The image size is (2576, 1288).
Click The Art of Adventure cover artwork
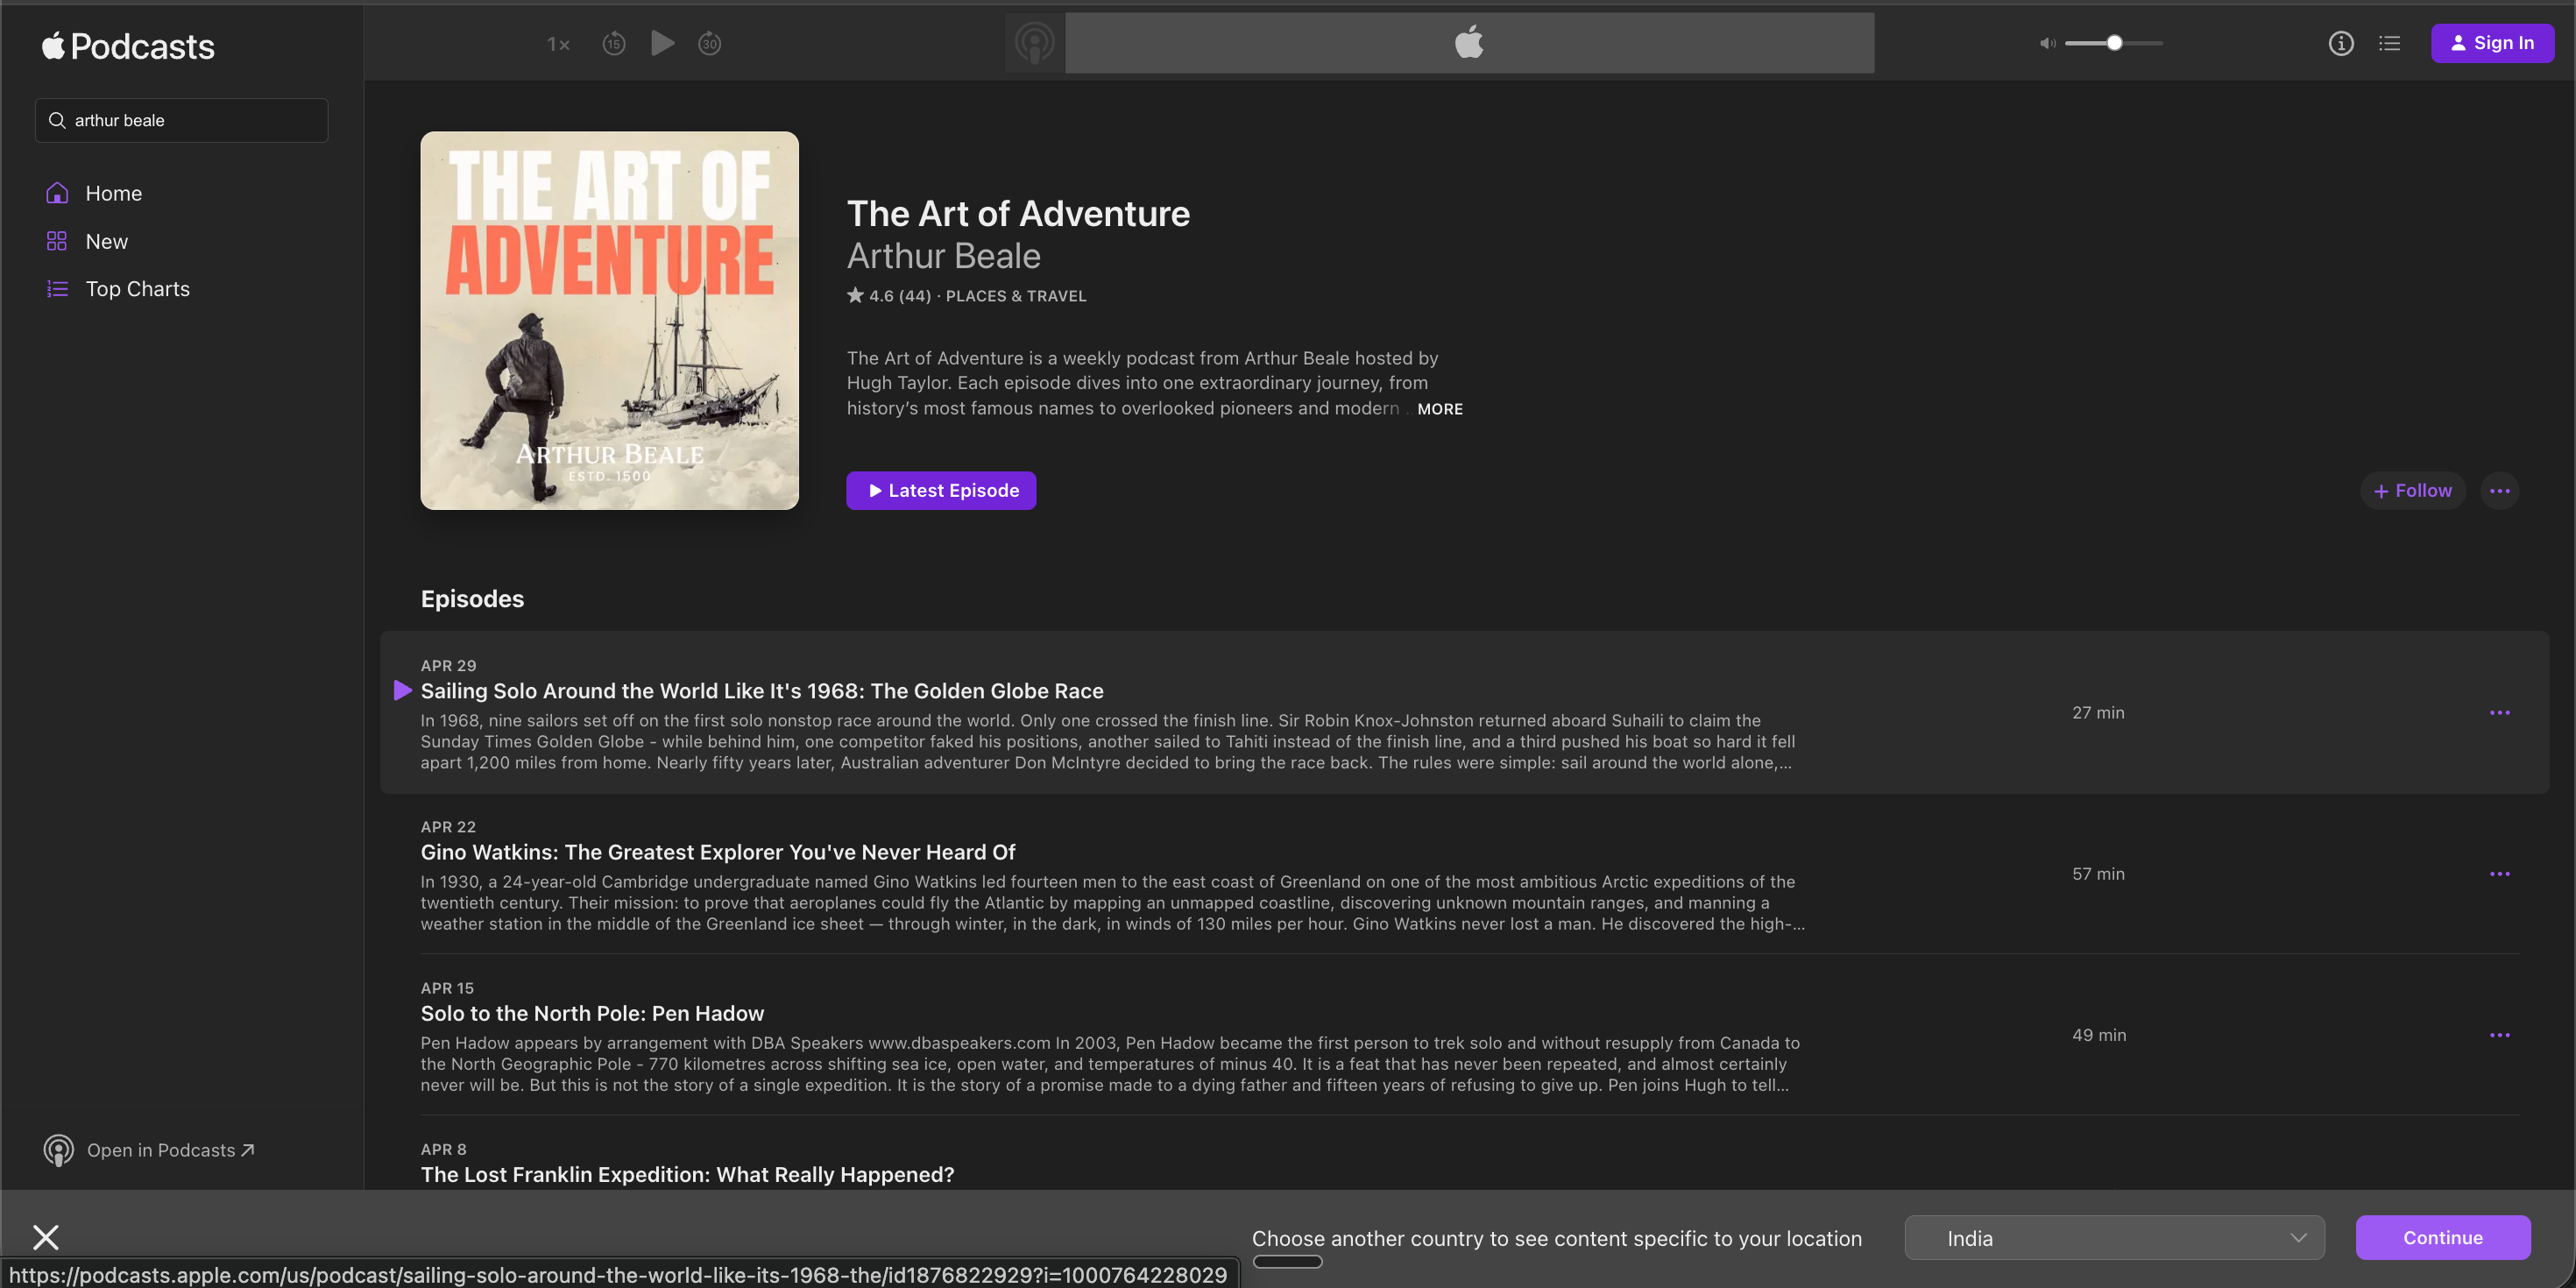tap(610, 320)
